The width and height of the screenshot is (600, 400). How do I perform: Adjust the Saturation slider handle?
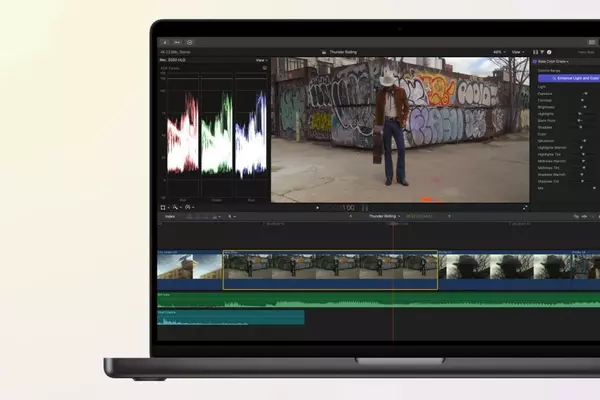point(584,141)
